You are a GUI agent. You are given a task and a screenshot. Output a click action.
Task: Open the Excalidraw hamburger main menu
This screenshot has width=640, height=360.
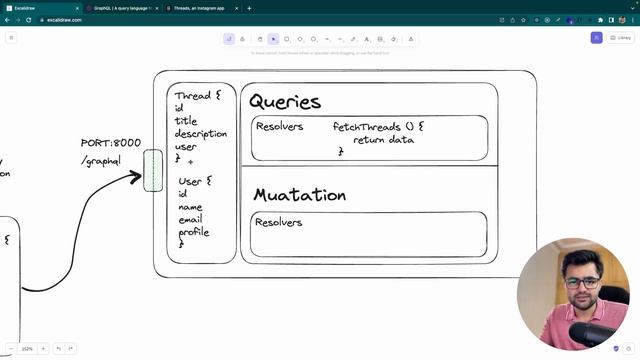pyautogui.click(x=11, y=38)
